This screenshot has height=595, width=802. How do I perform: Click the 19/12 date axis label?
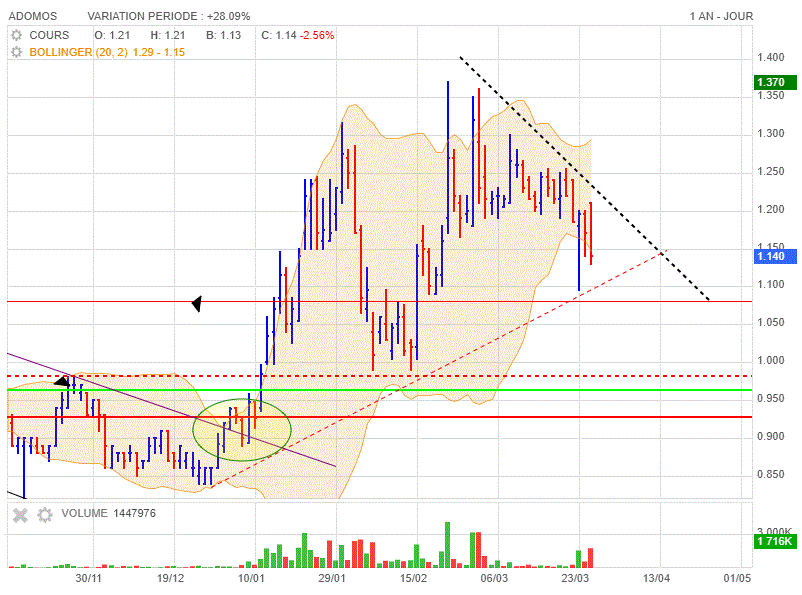tap(170, 579)
